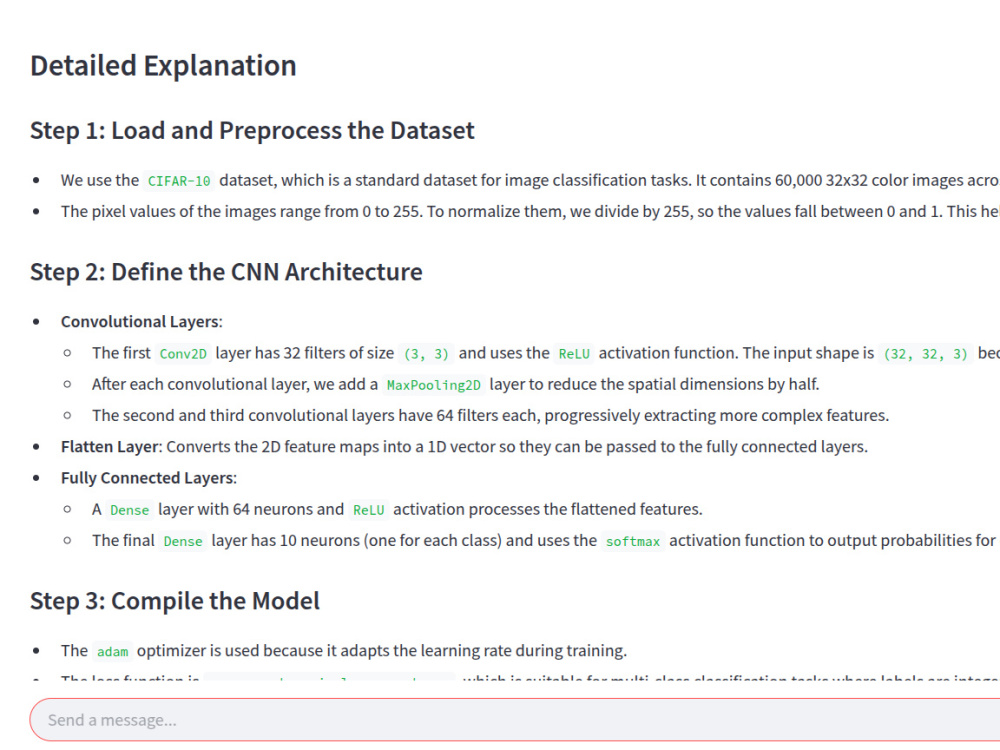Select the adam optimizer code text

coord(112,652)
